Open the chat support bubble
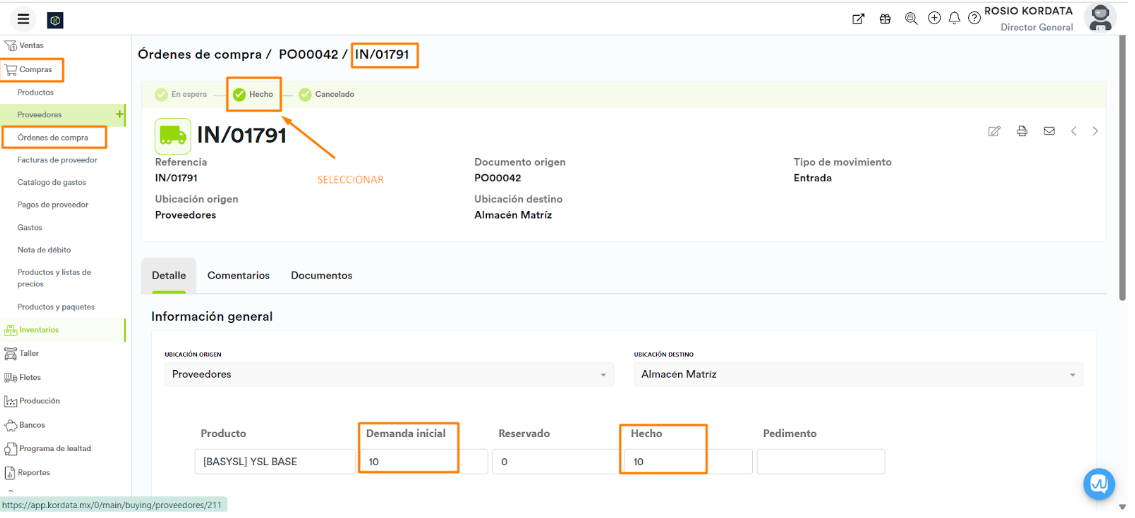Screen dimensions: 1135x518 coord(1099,484)
